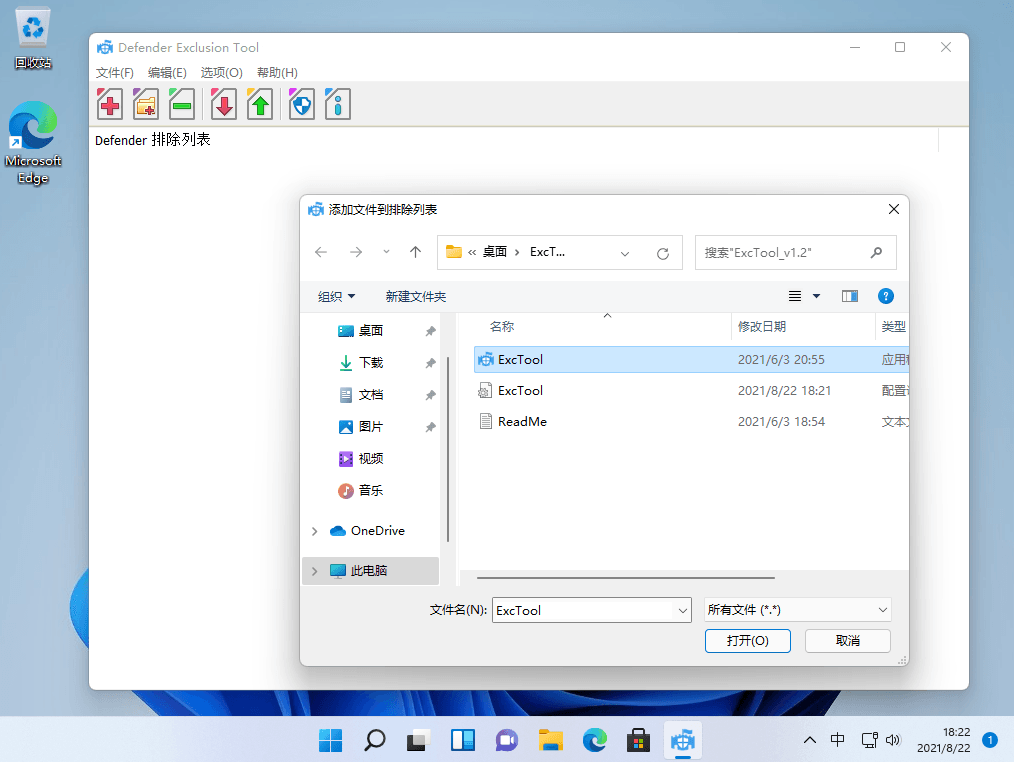The height and width of the screenshot is (762, 1014).
Task: Open the 编辑(E) menu
Action: (167, 72)
